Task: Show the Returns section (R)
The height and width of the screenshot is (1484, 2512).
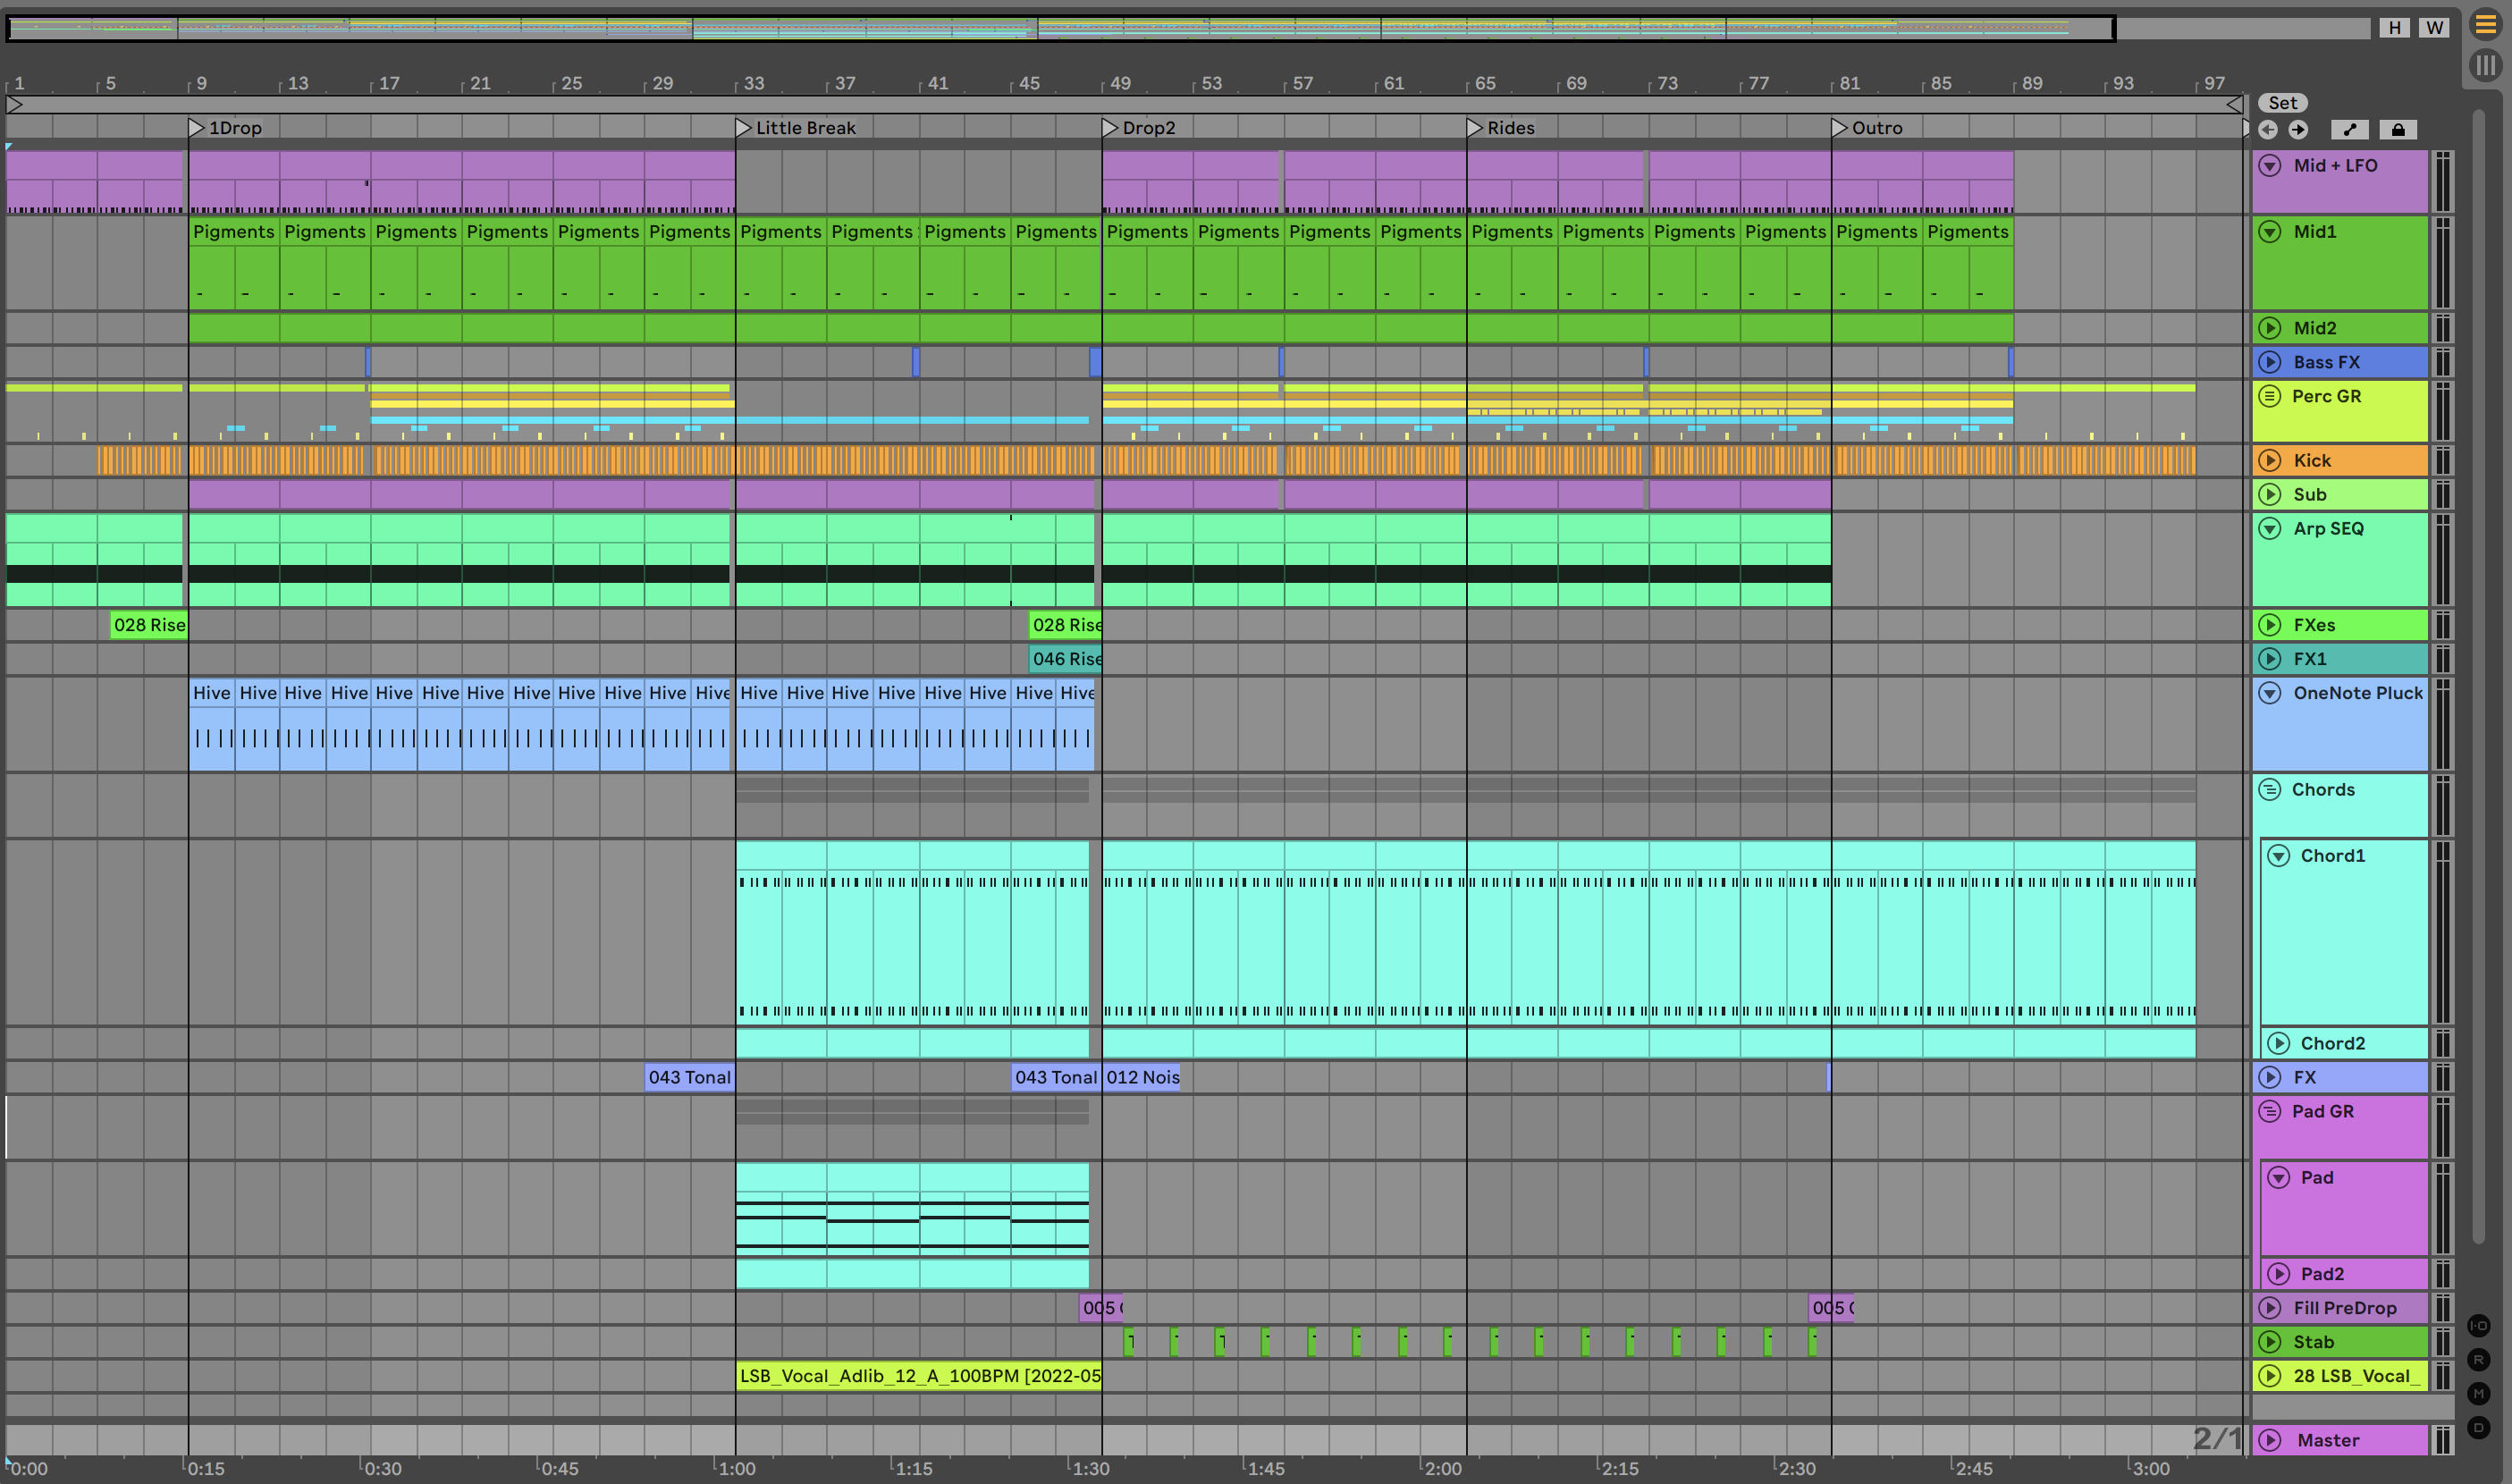Action: (2478, 1360)
